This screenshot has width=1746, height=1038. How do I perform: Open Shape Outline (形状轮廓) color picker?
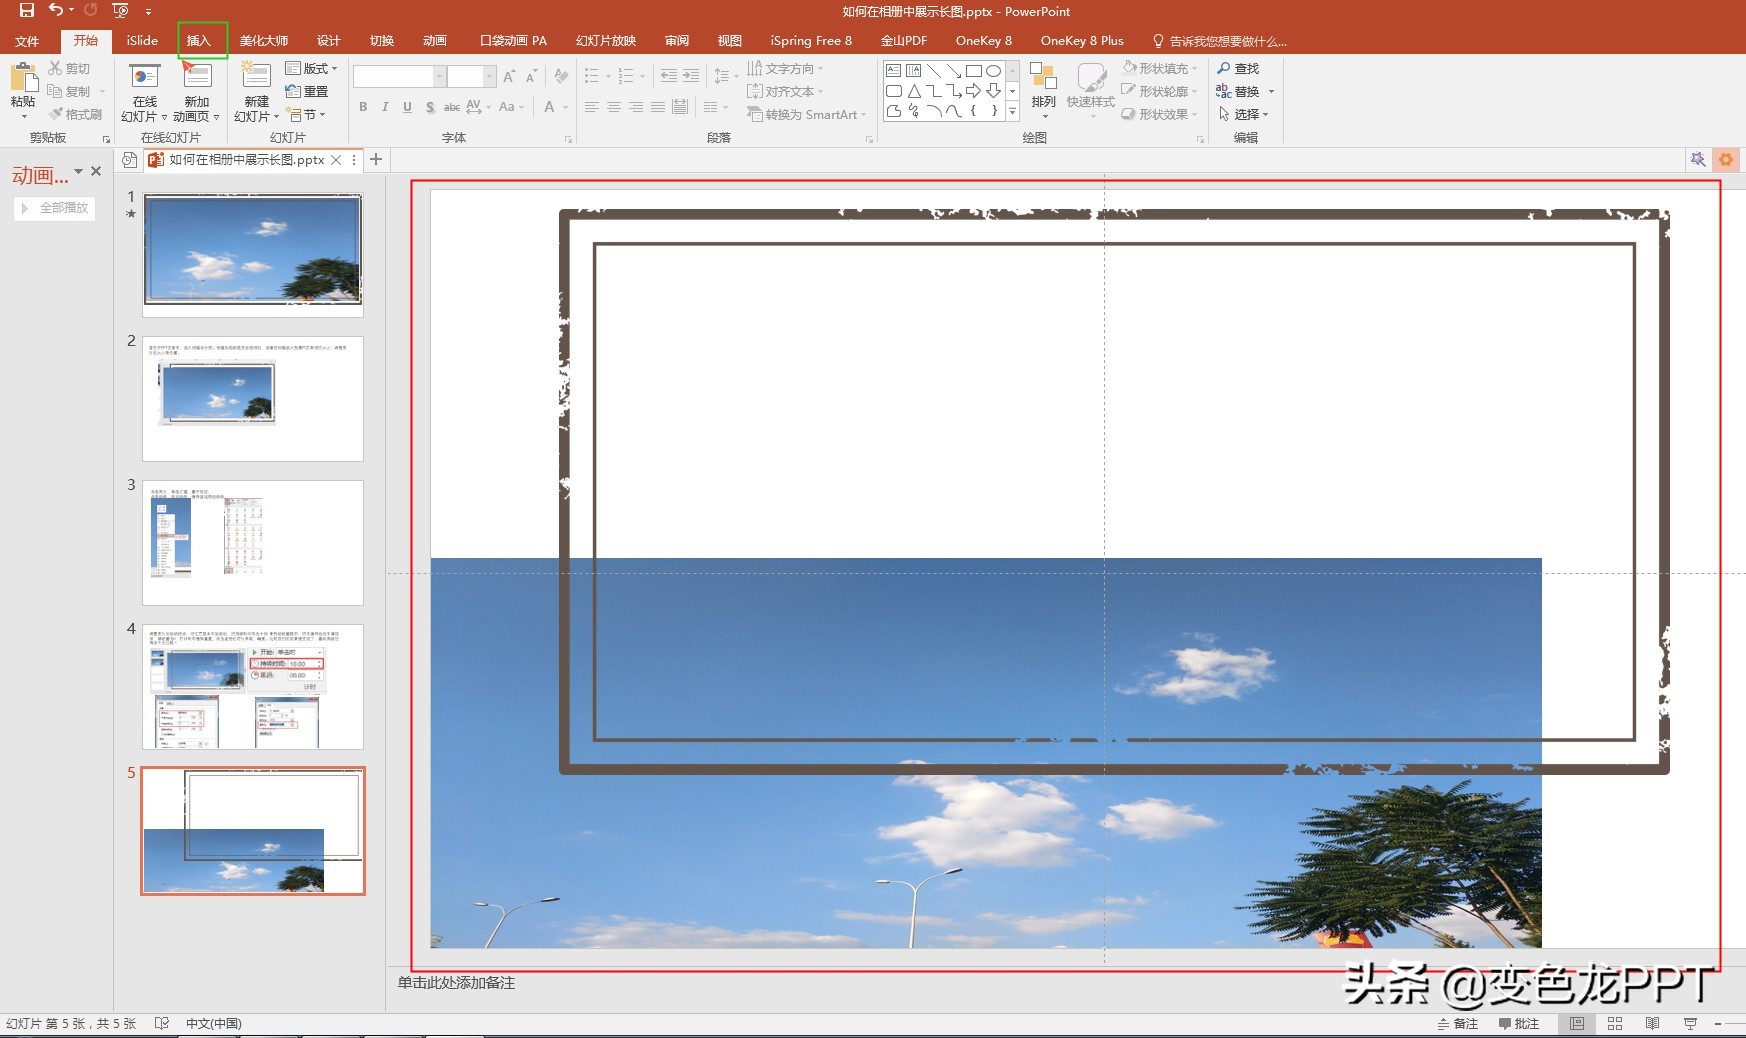(x=1160, y=91)
